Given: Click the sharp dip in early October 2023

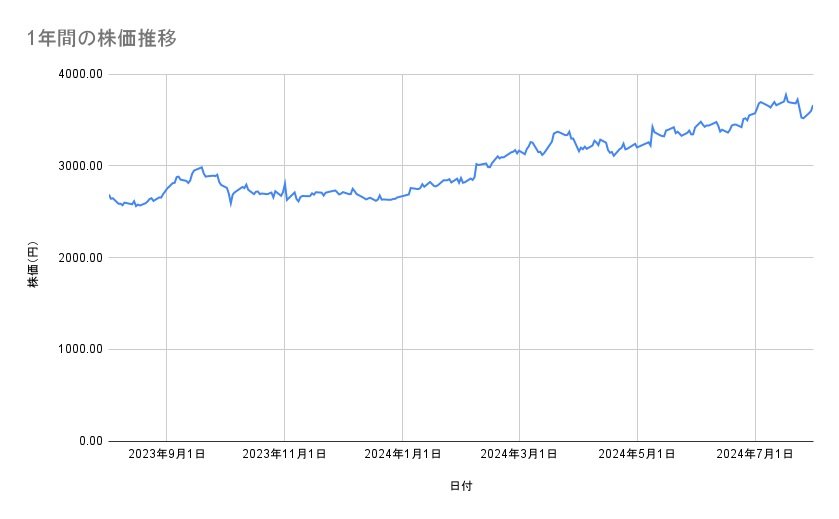Looking at the screenshot, I should [x=231, y=204].
